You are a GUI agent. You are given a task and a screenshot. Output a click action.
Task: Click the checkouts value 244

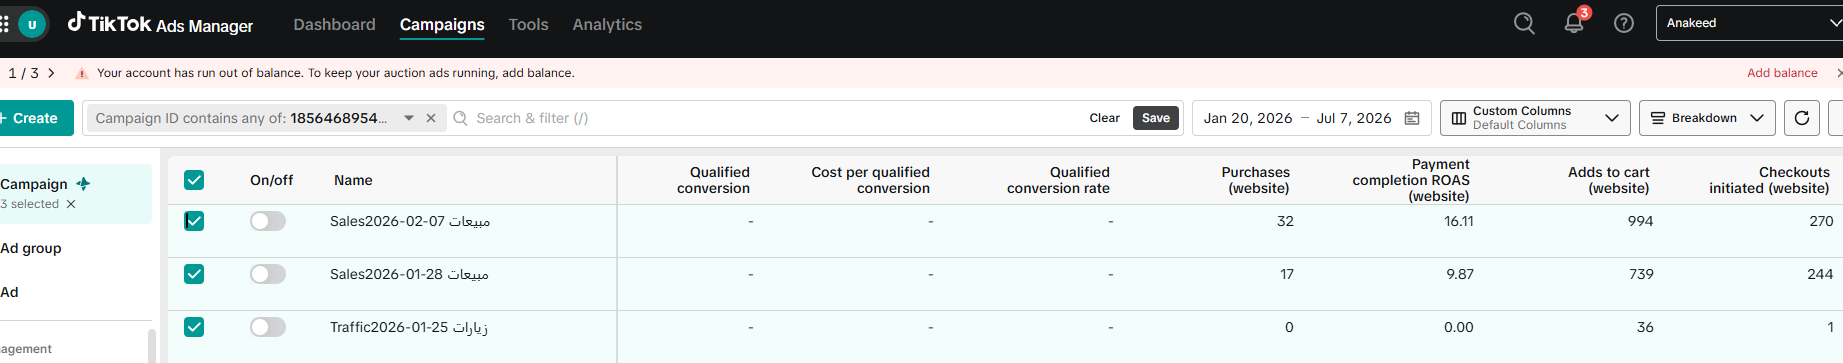tap(1820, 274)
